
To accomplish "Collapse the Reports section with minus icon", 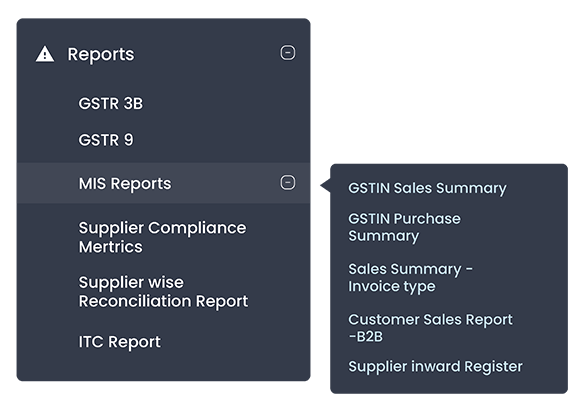I will (x=288, y=53).
